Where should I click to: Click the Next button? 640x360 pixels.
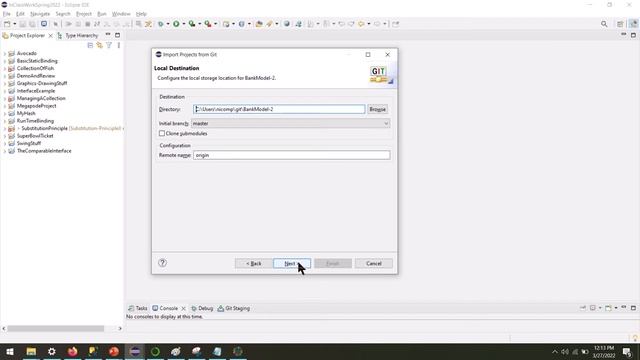tap(292, 263)
